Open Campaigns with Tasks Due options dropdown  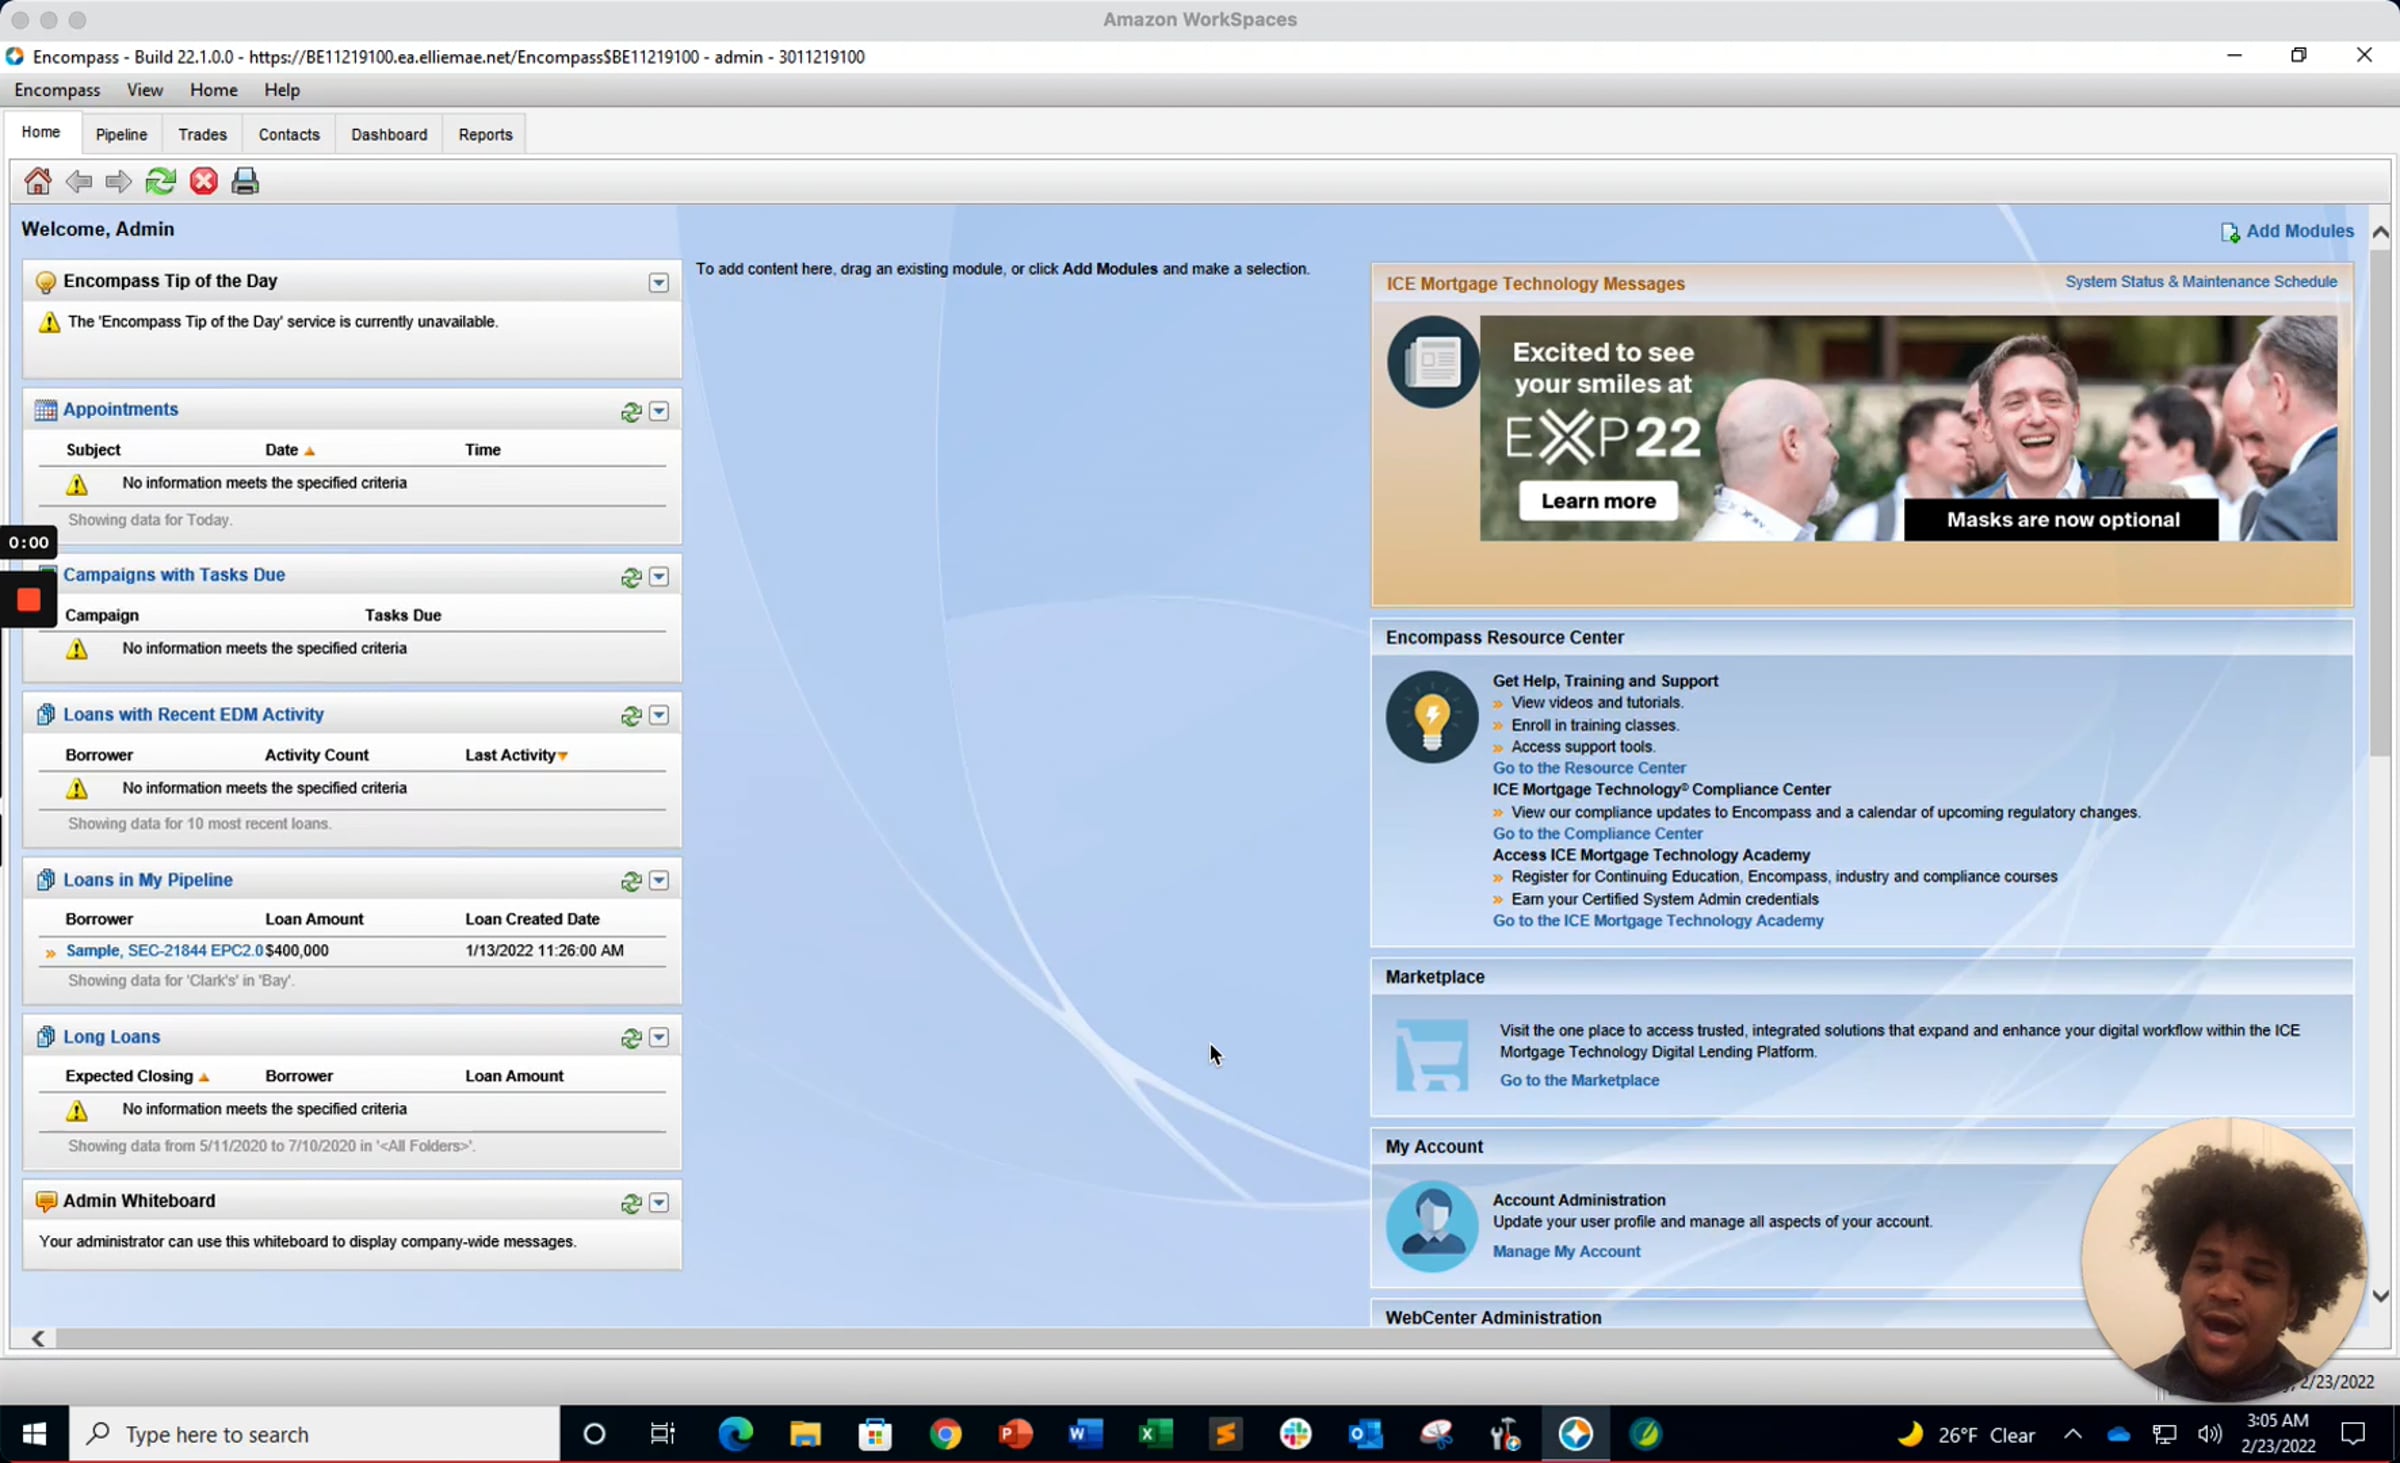pyautogui.click(x=659, y=576)
